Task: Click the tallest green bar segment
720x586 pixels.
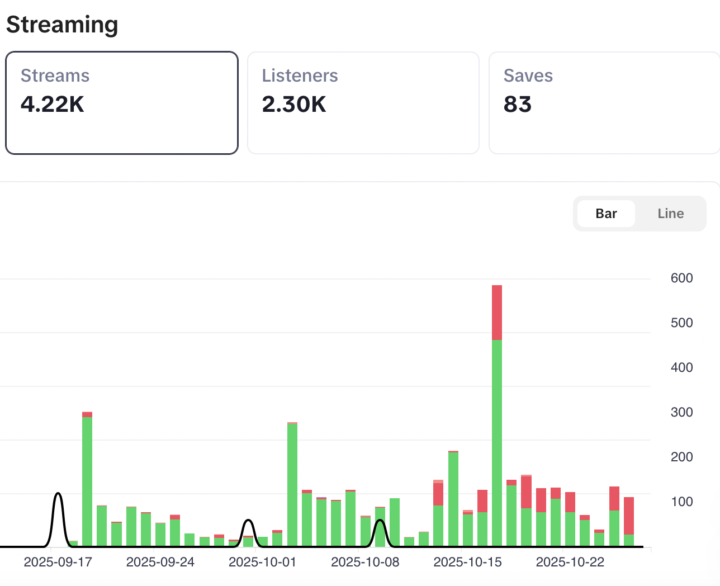Action: point(497,440)
